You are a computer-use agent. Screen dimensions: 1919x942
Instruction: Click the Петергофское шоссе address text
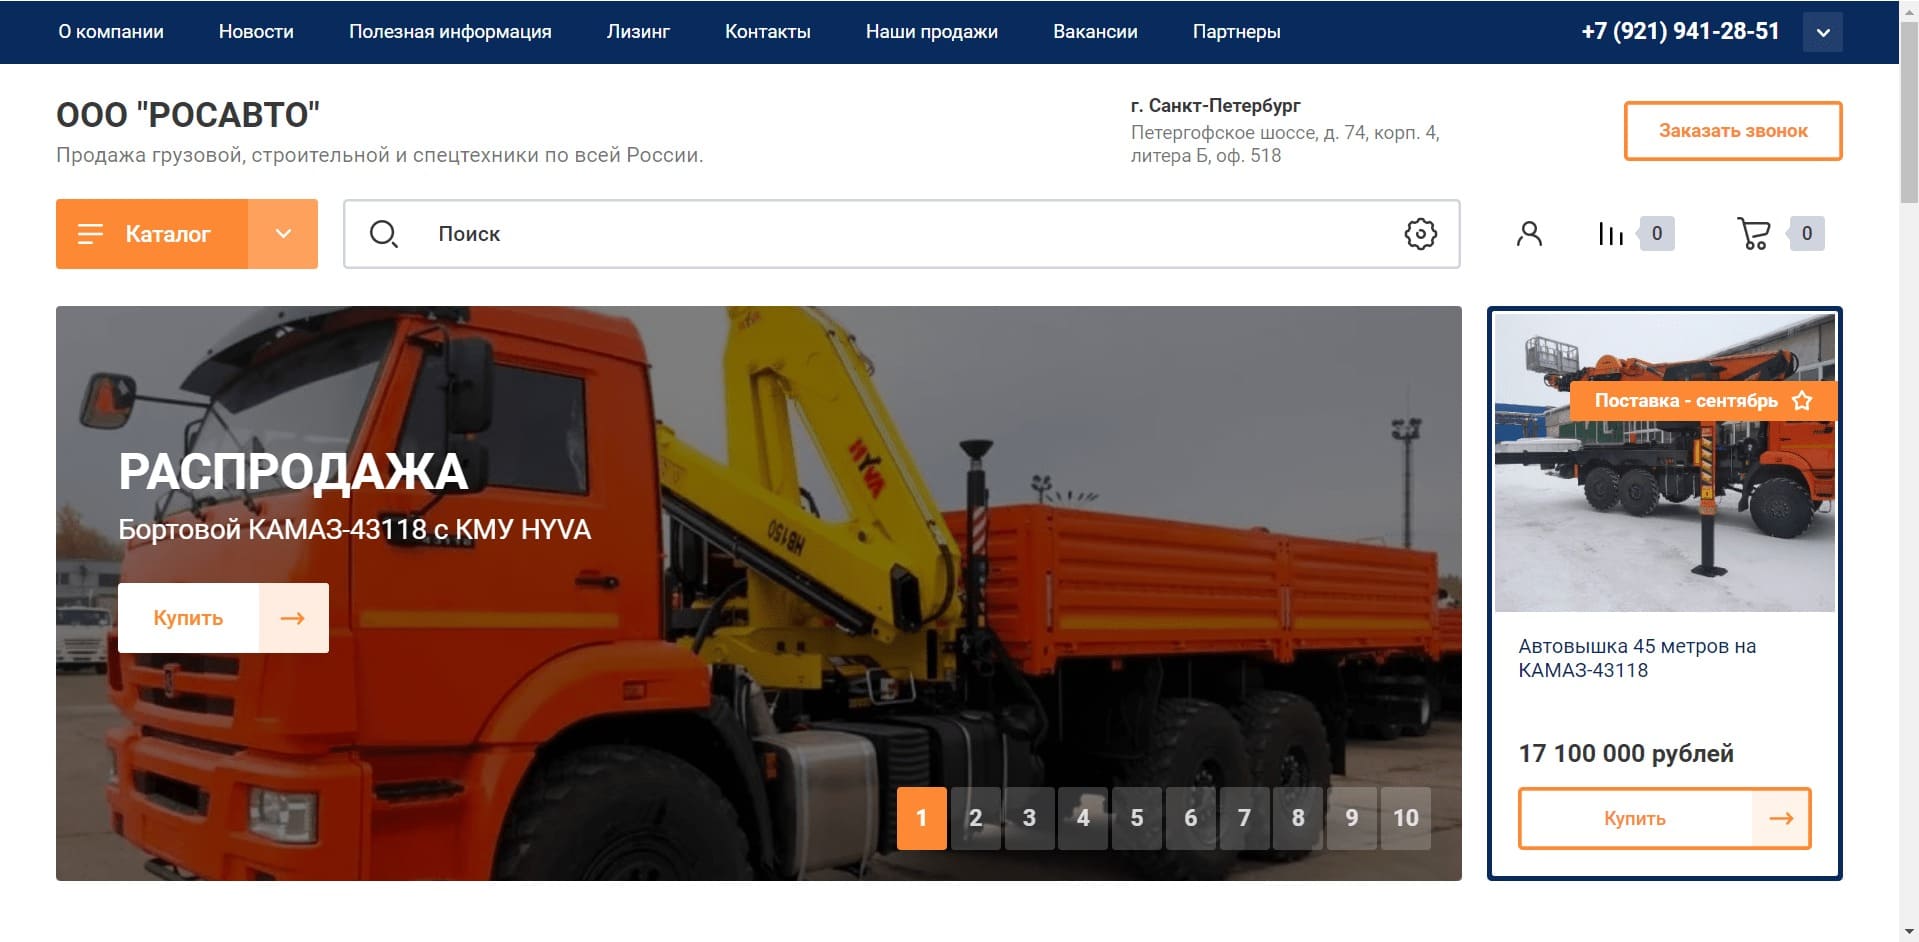1285,144
